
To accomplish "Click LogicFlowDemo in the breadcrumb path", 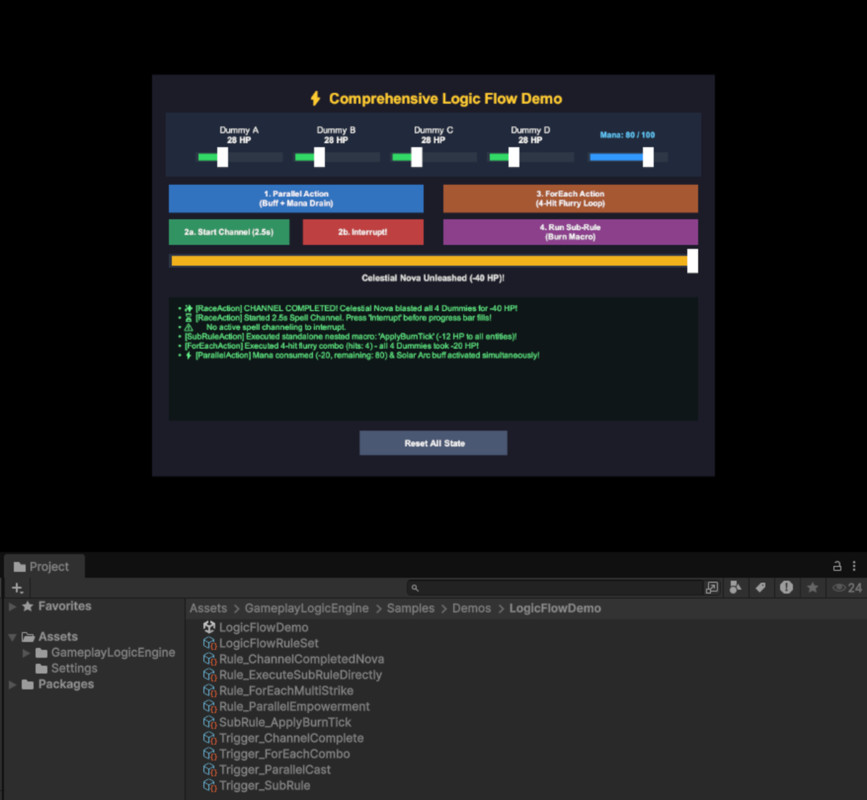I will (555, 608).
